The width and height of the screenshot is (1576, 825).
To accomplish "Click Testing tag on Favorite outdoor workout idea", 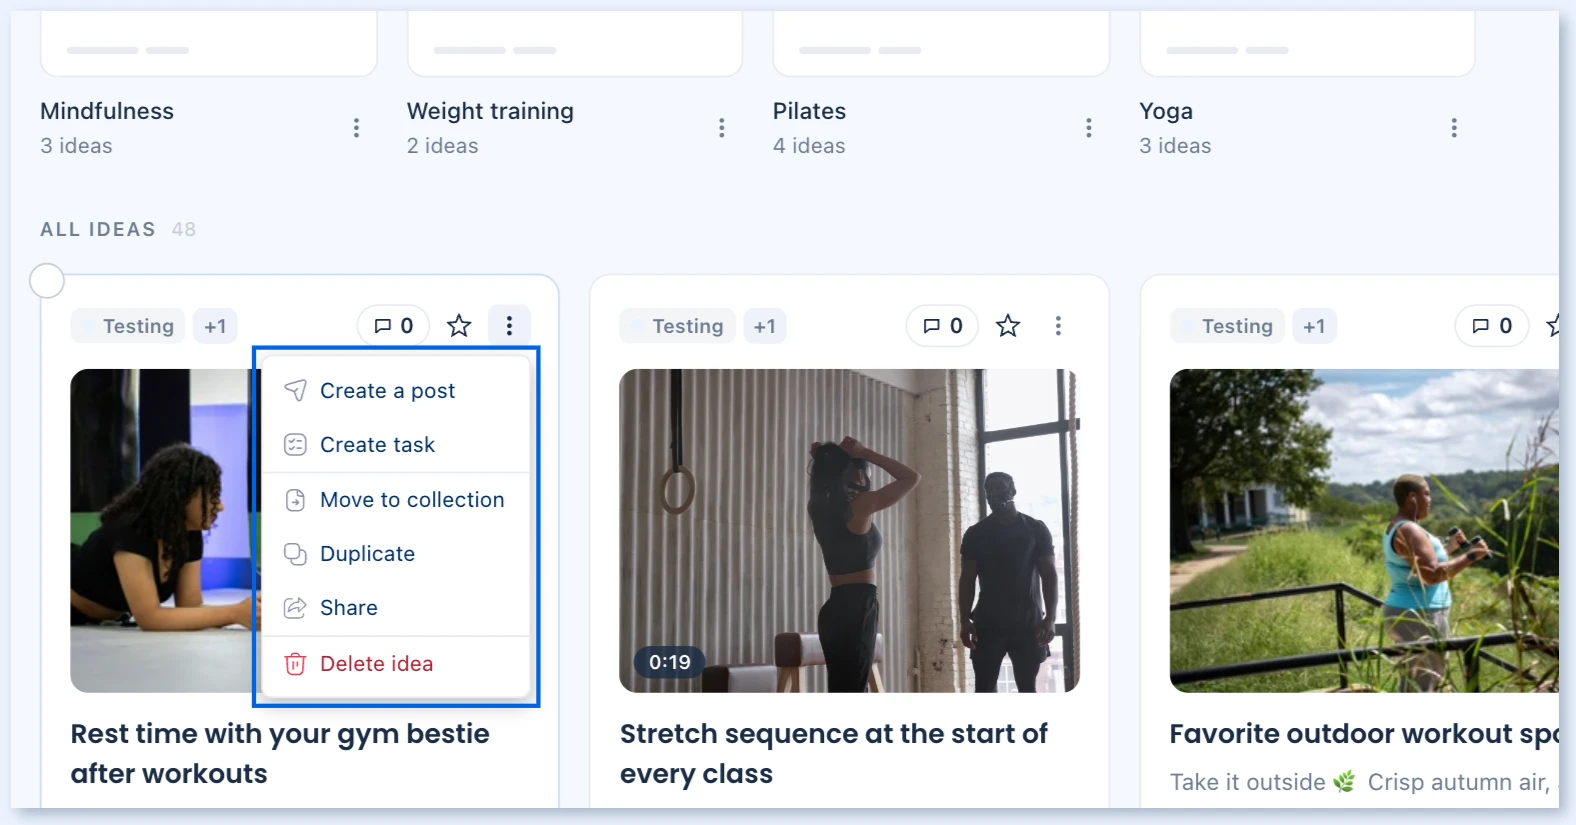I will click(1227, 326).
